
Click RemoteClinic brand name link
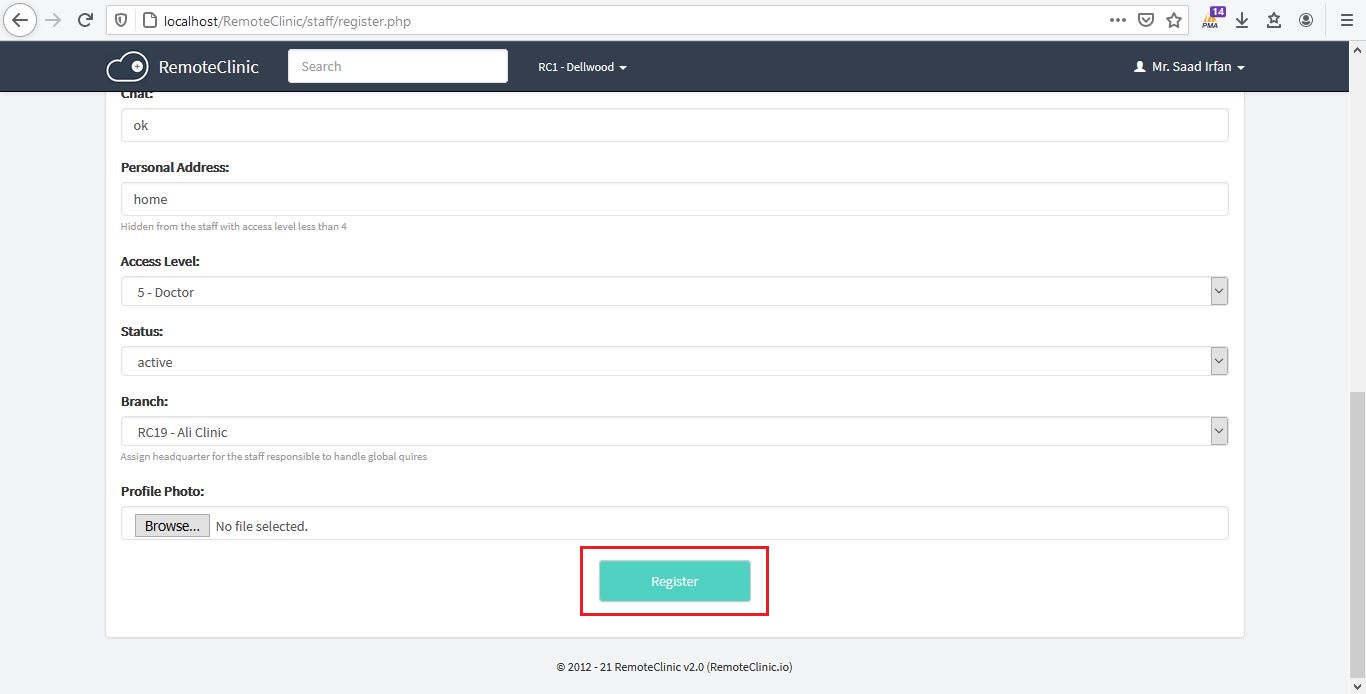208,67
